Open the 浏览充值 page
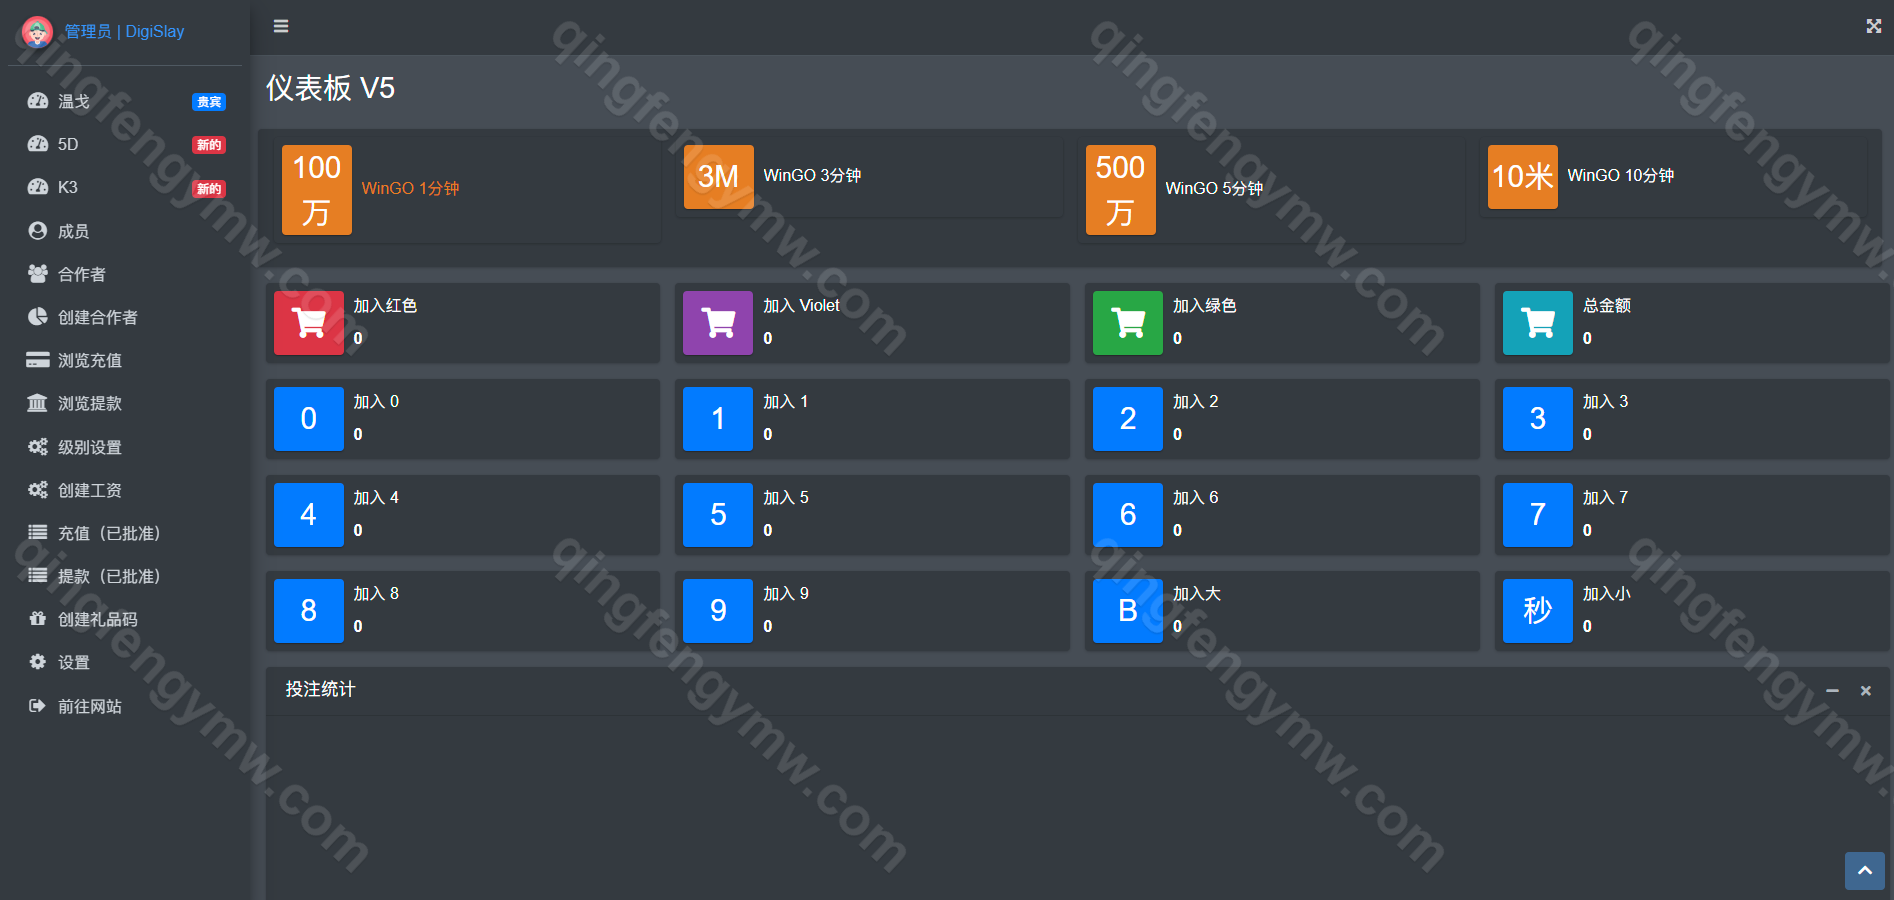The height and width of the screenshot is (900, 1894). click(125, 360)
